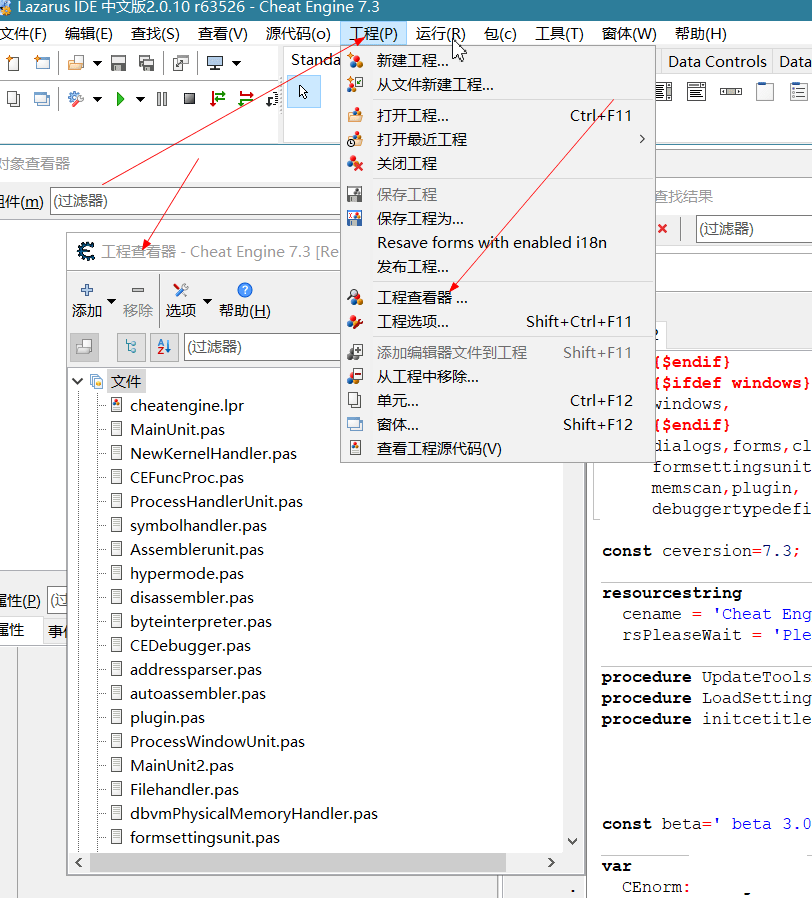Toggle directory hierarchy view in Project Inspector
The width and height of the screenshot is (812, 898).
pyautogui.click(x=131, y=347)
